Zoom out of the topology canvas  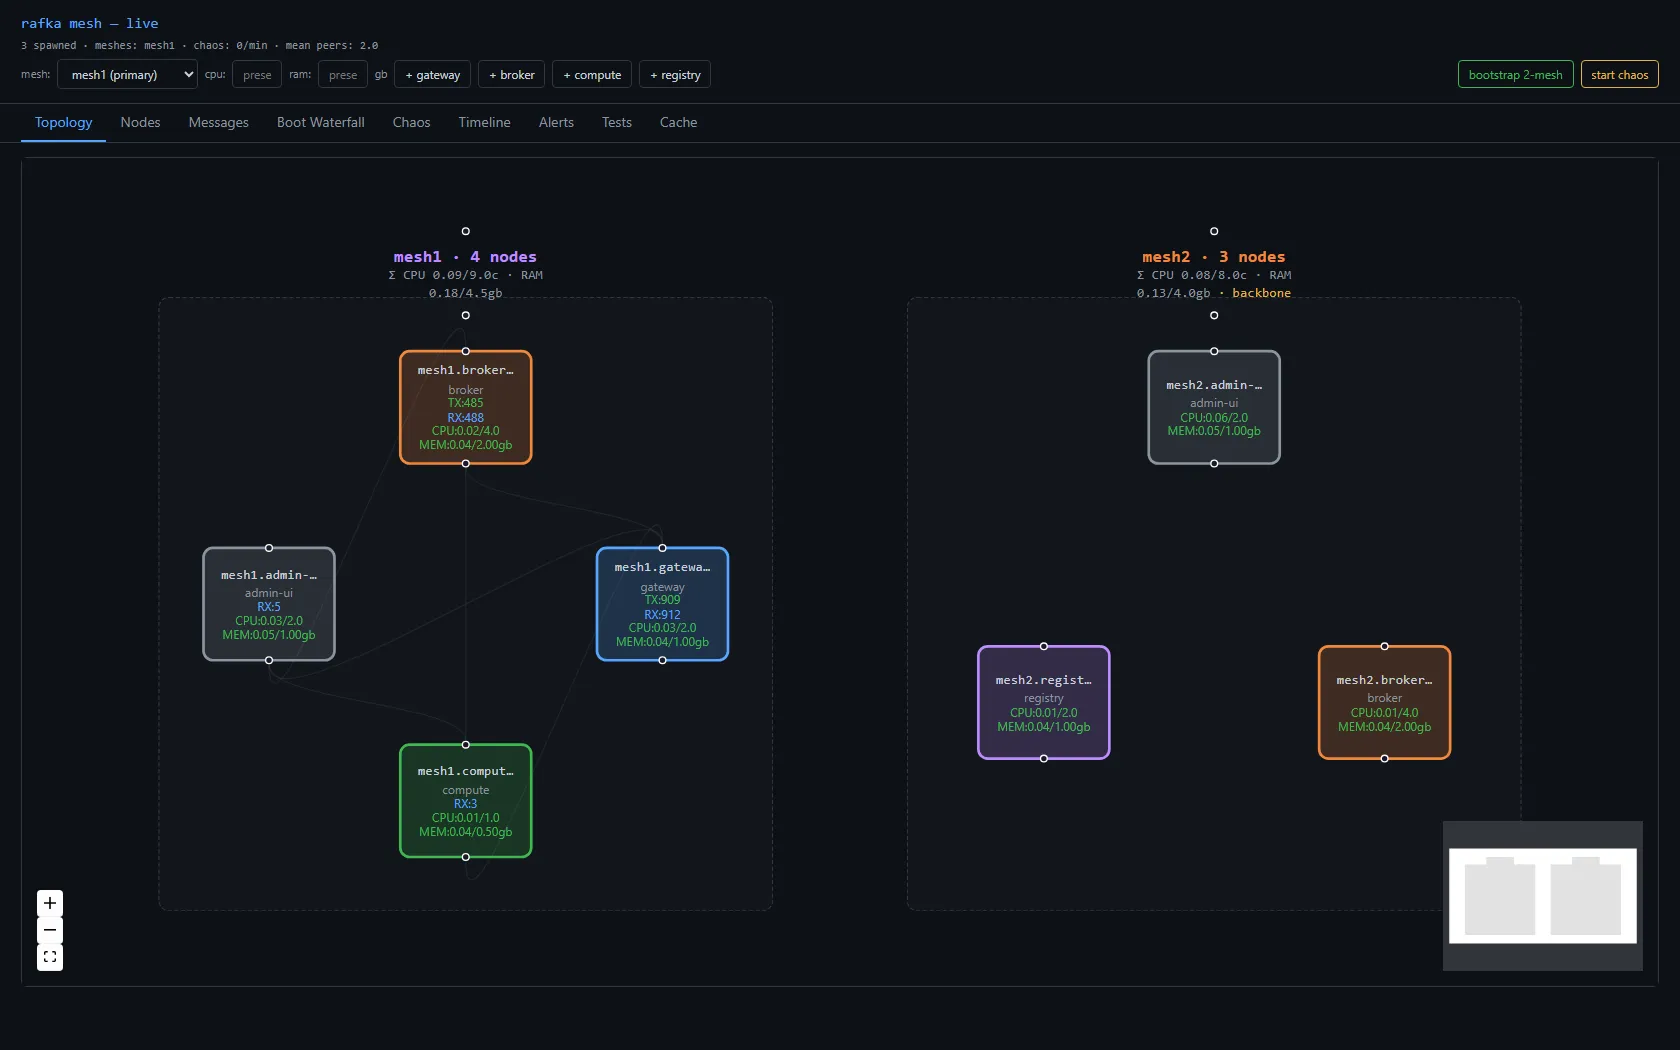pyautogui.click(x=50, y=930)
